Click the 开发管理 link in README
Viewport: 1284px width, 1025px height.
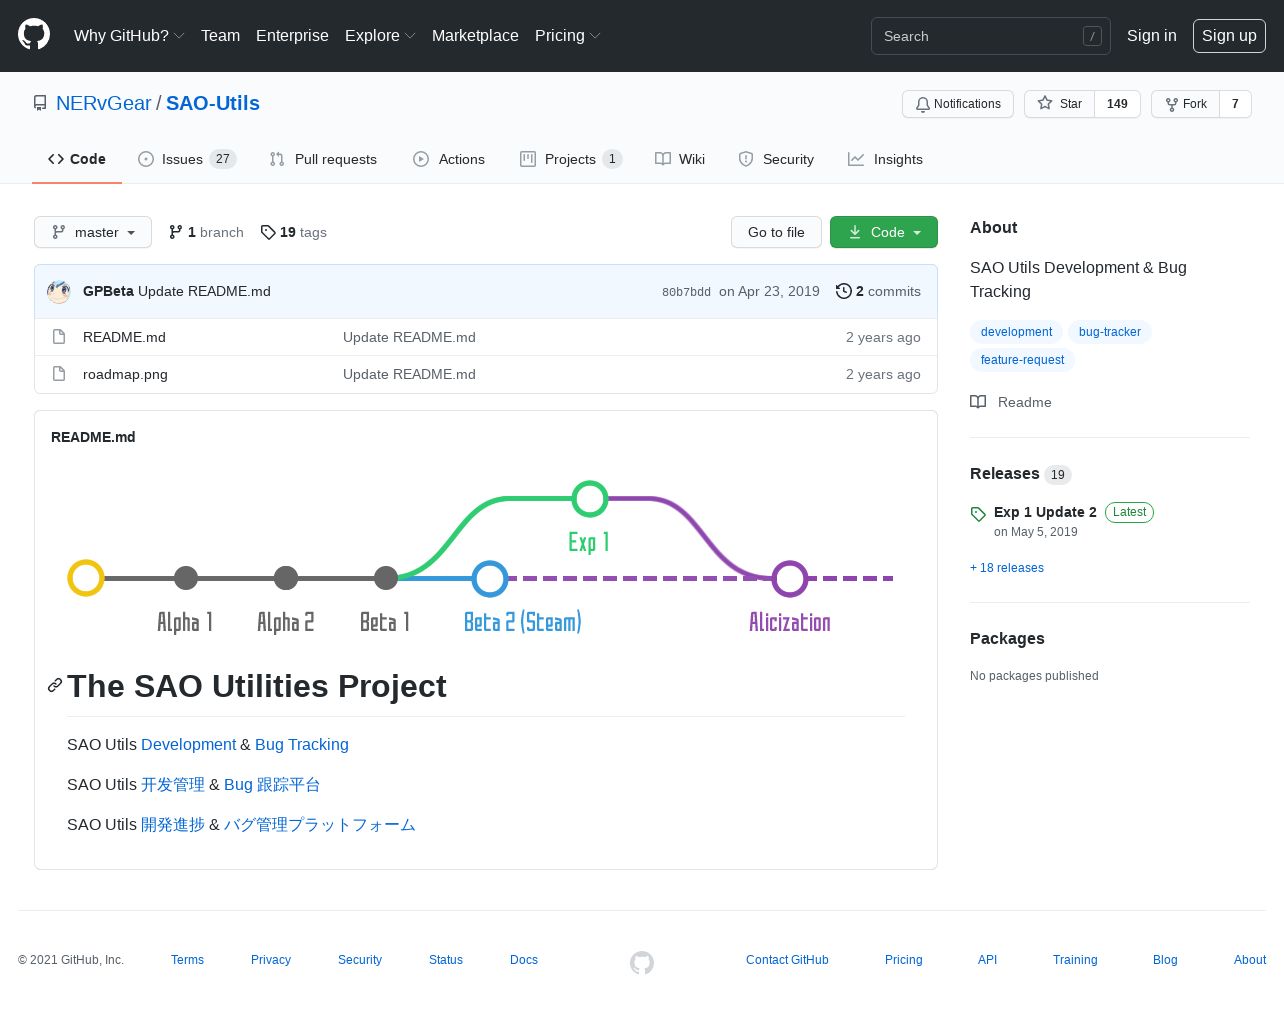[x=173, y=784]
